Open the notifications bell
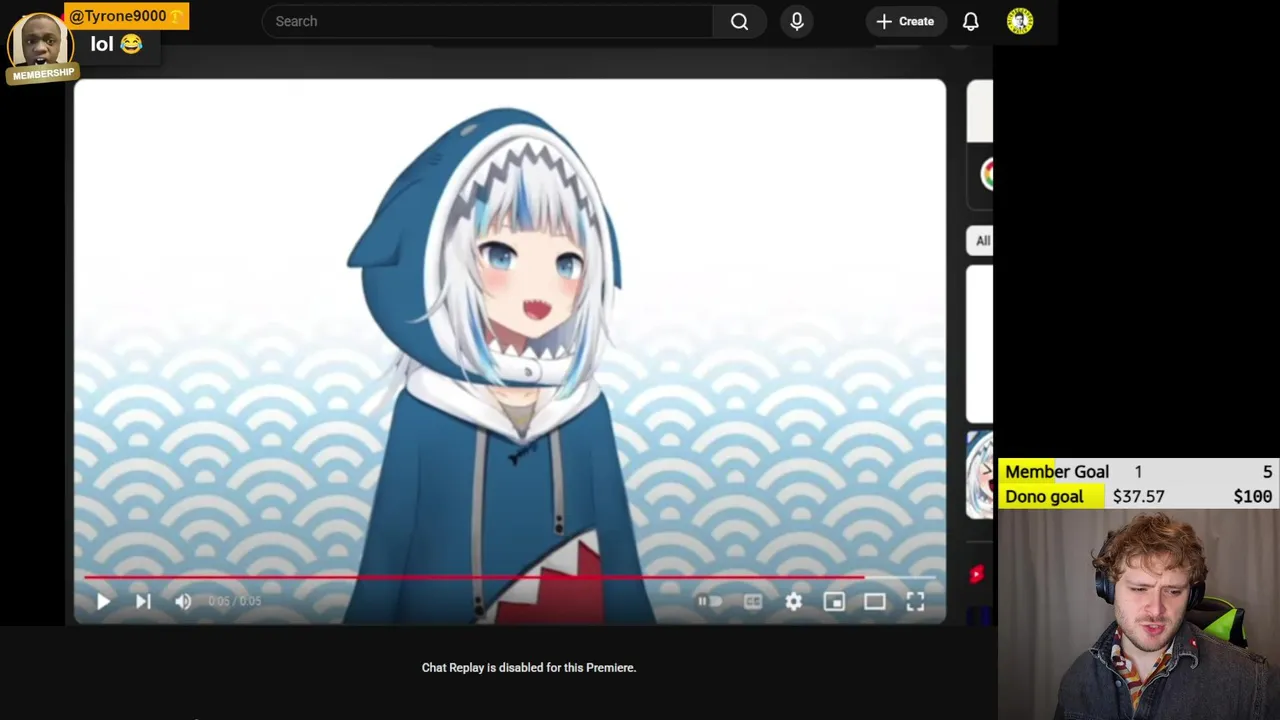1280x720 pixels. coord(971,21)
